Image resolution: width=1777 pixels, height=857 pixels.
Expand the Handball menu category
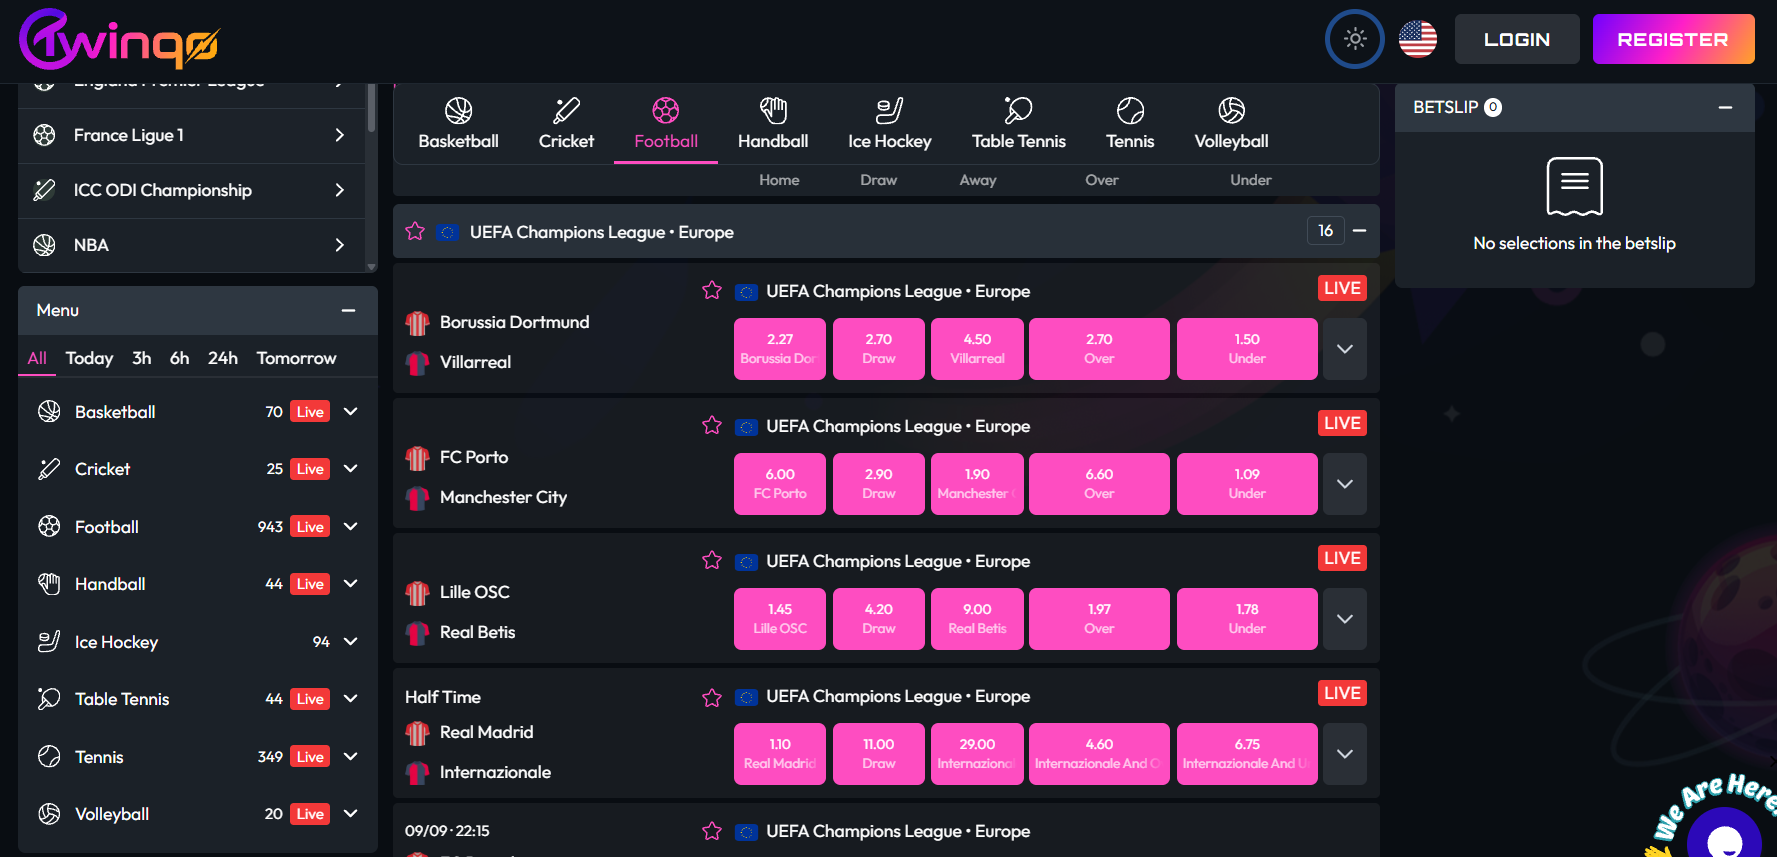tap(351, 583)
